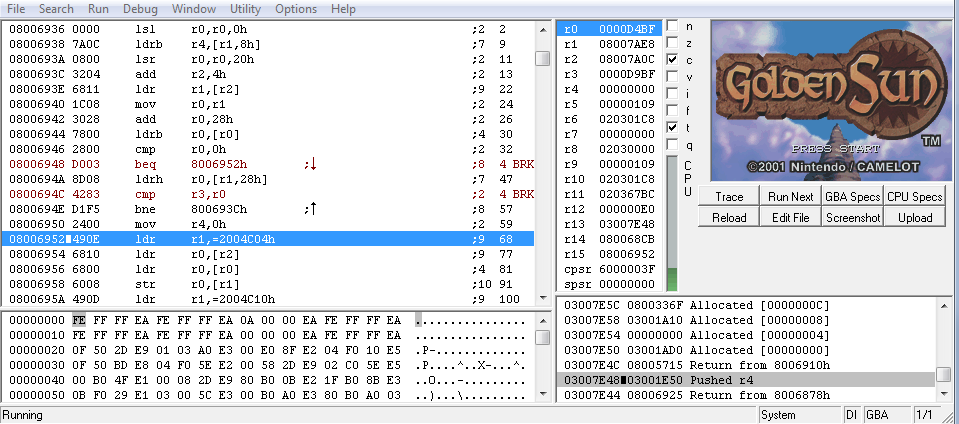Click the FE byte at hex offset 00000000

pyautogui.click(x=79, y=320)
